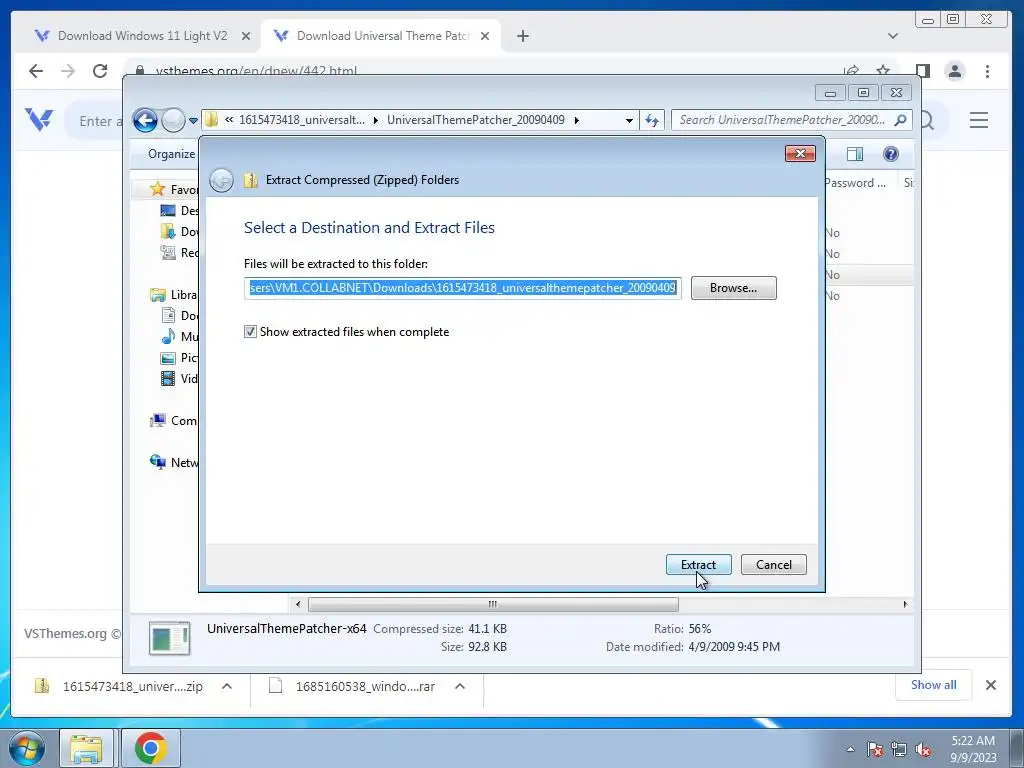The image size is (1024, 768).
Task: Open VSThemes hamburger menu
Action: click(x=978, y=120)
